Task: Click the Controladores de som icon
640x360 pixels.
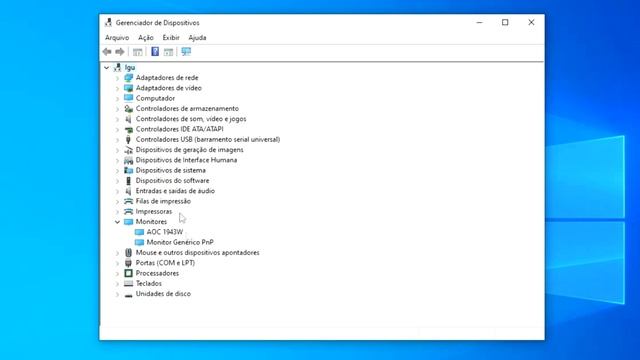Action: [x=129, y=119]
